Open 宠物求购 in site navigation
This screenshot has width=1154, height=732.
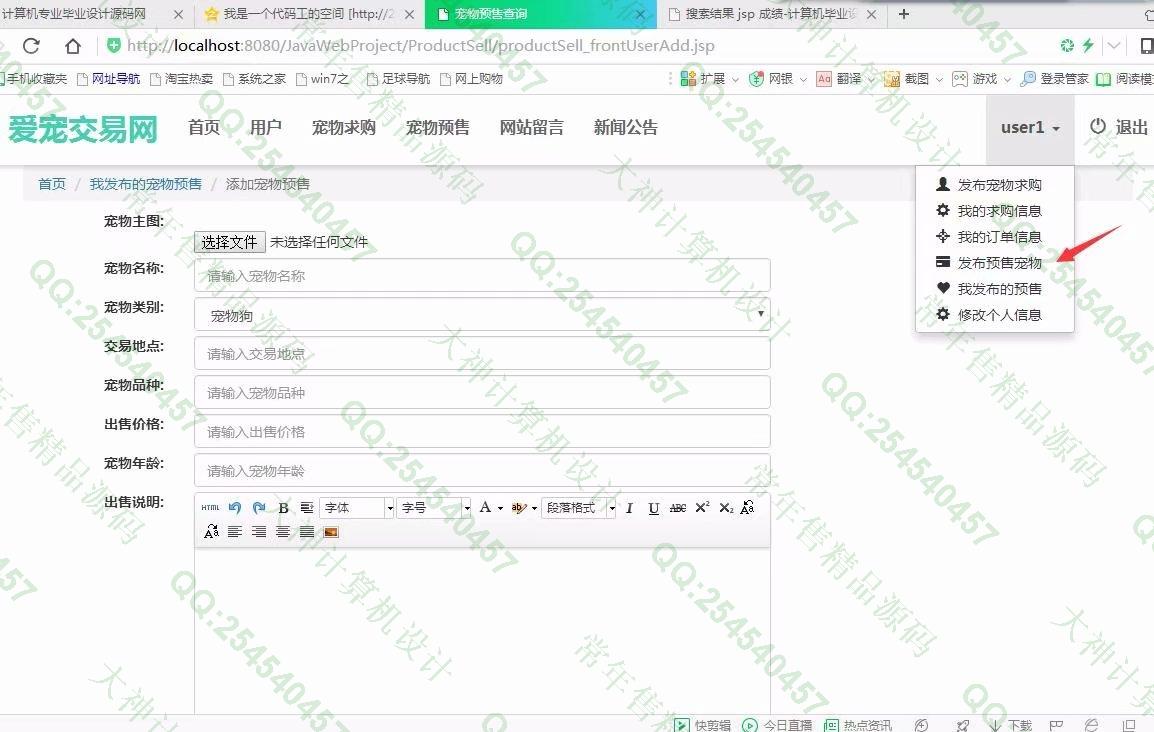344,127
